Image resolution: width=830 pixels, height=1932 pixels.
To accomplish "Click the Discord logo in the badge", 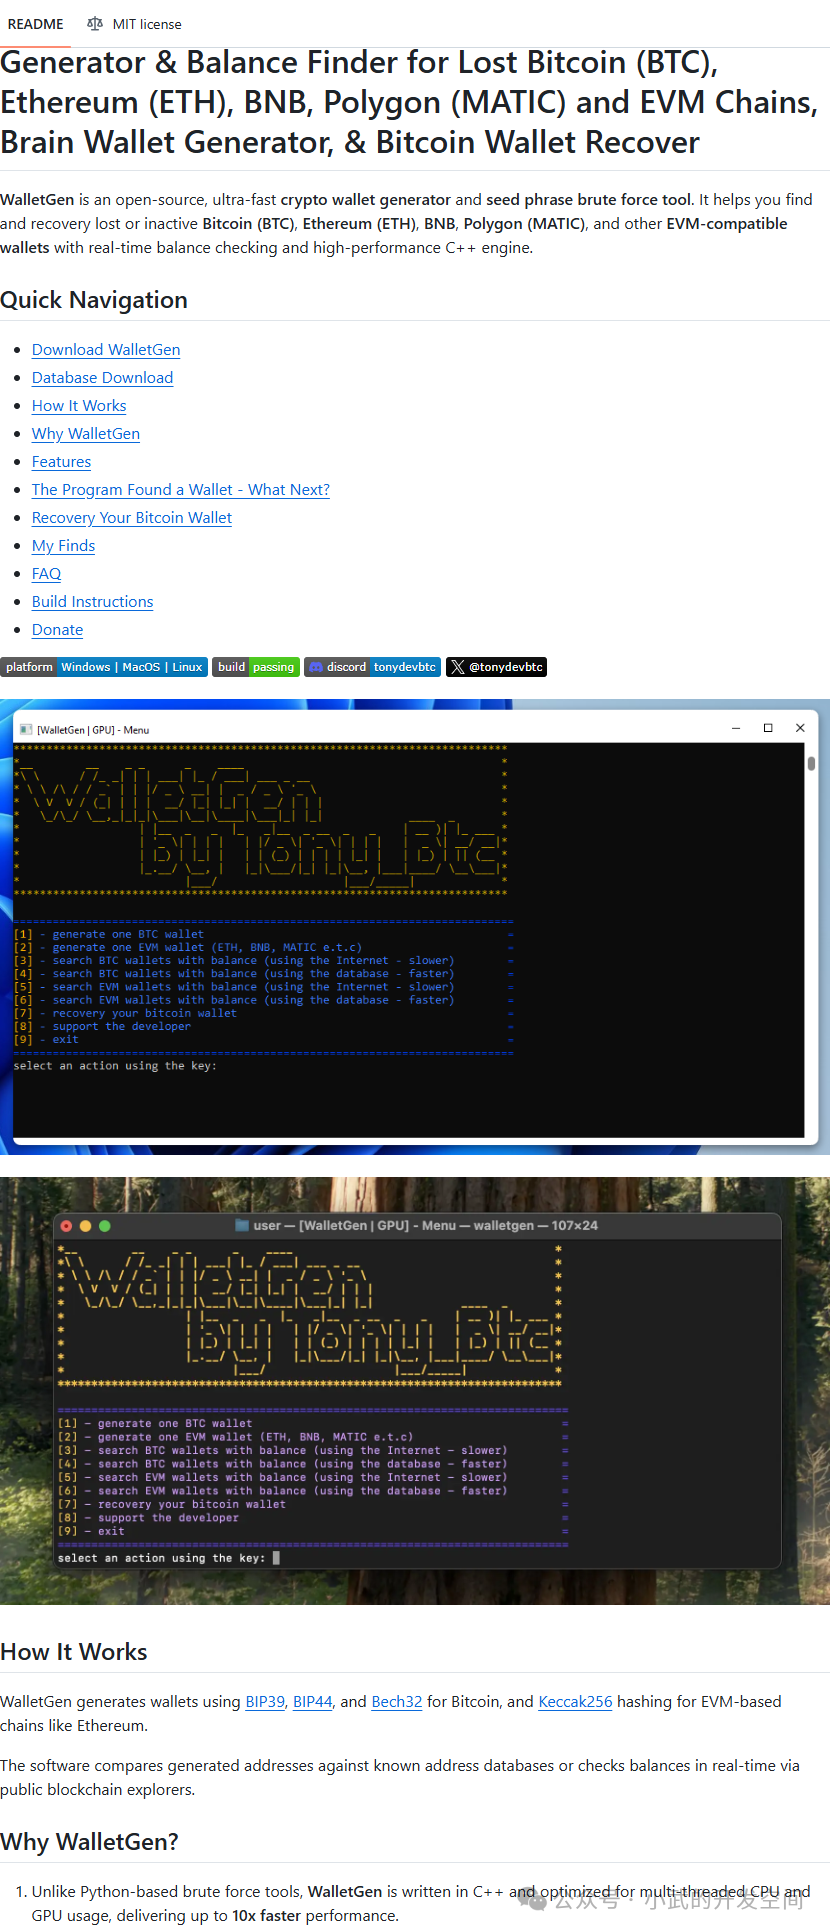I will (x=316, y=667).
